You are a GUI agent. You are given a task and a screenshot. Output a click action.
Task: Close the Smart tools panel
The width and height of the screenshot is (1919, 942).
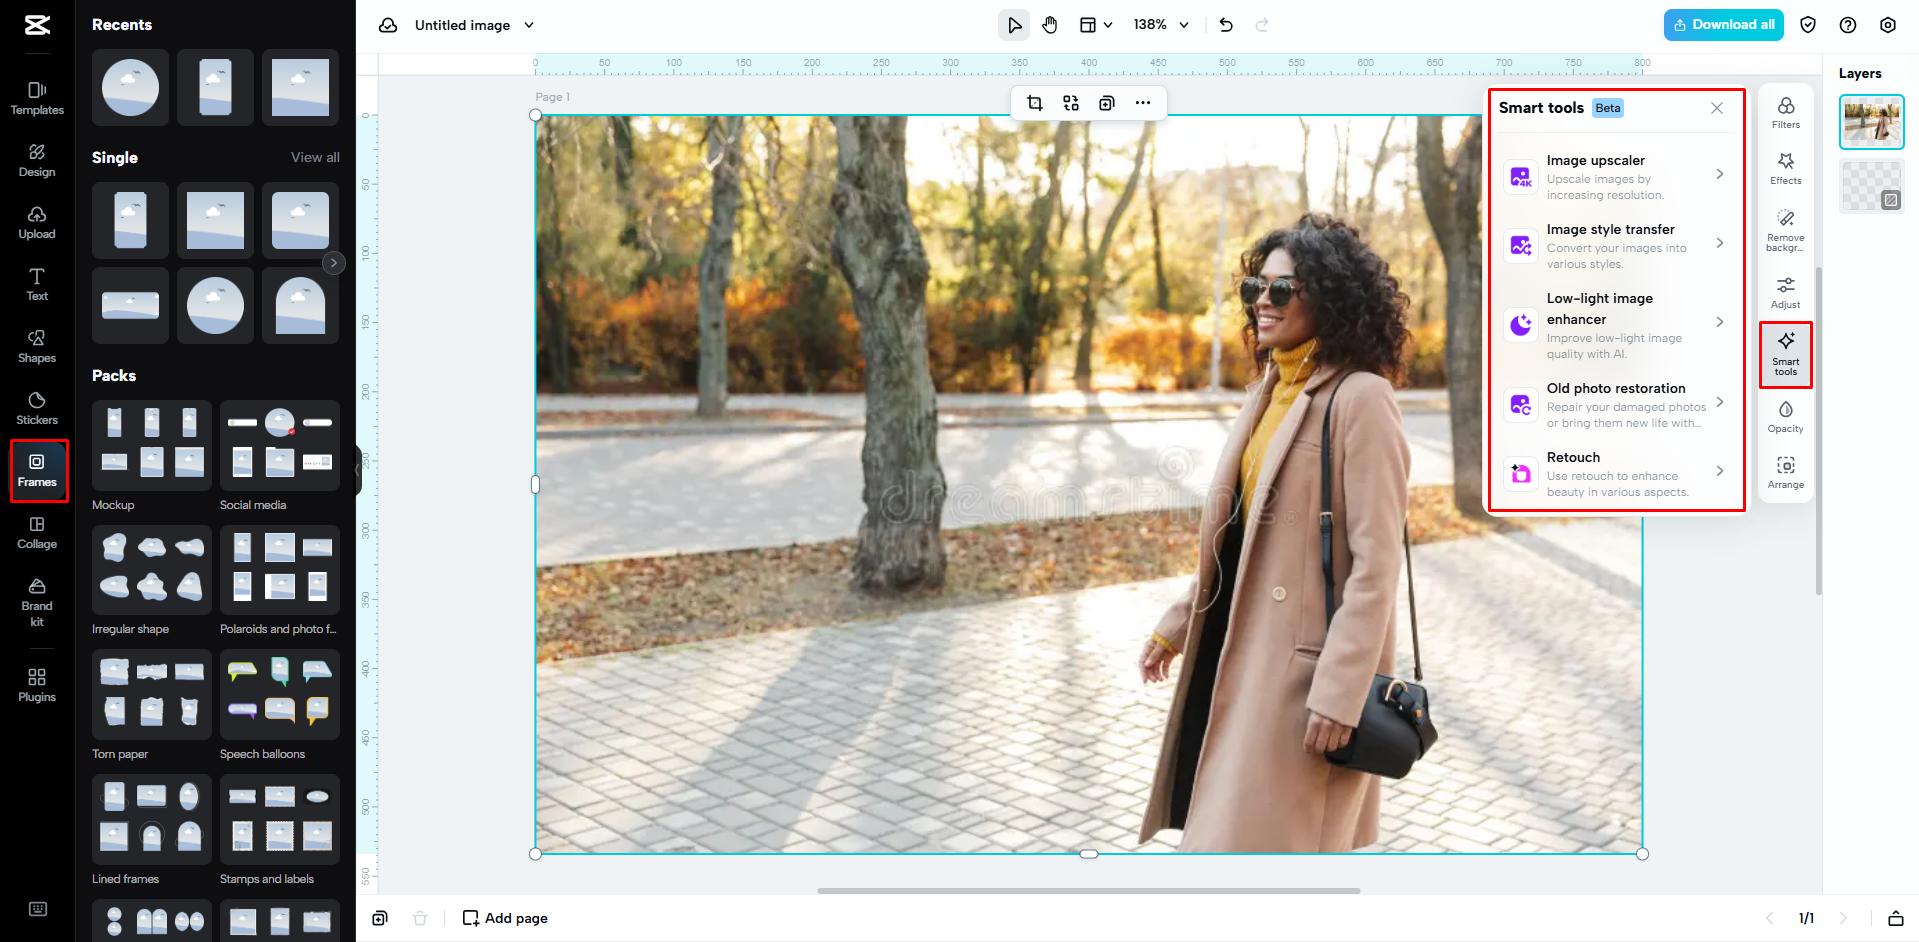pos(1717,108)
